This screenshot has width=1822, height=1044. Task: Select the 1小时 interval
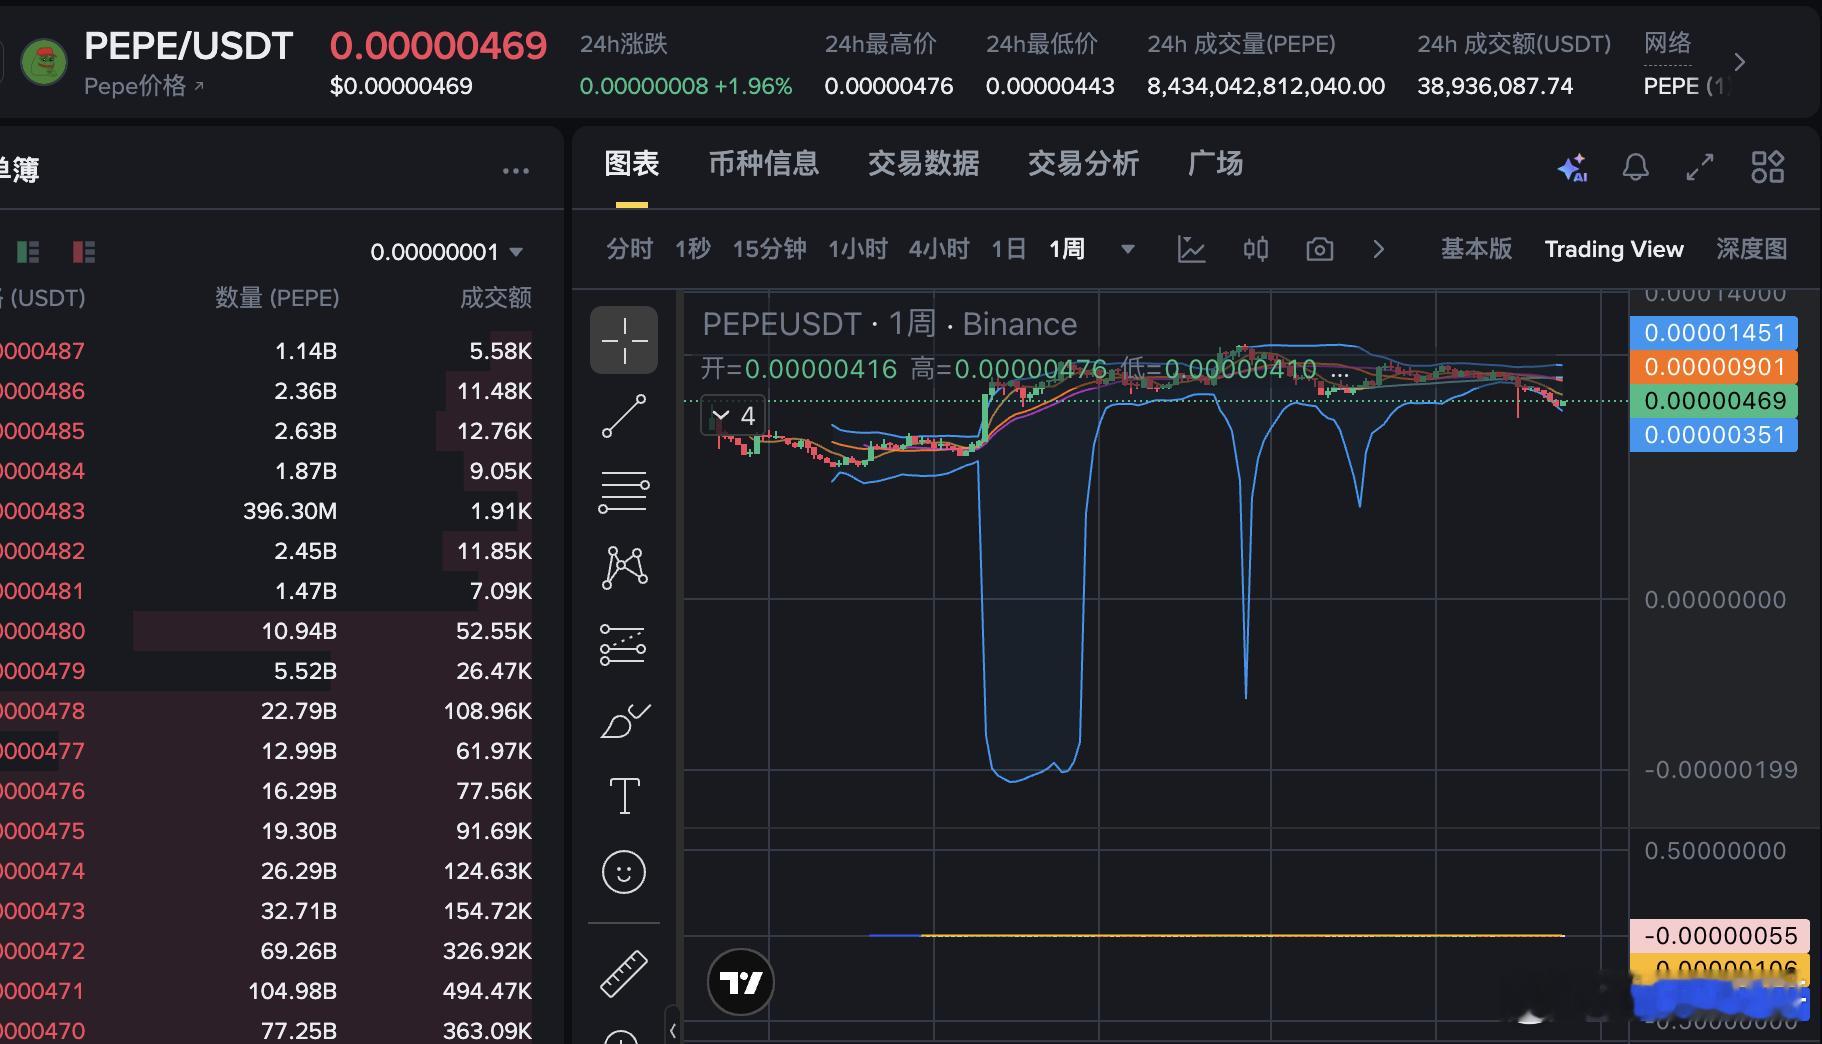coord(858,249)
